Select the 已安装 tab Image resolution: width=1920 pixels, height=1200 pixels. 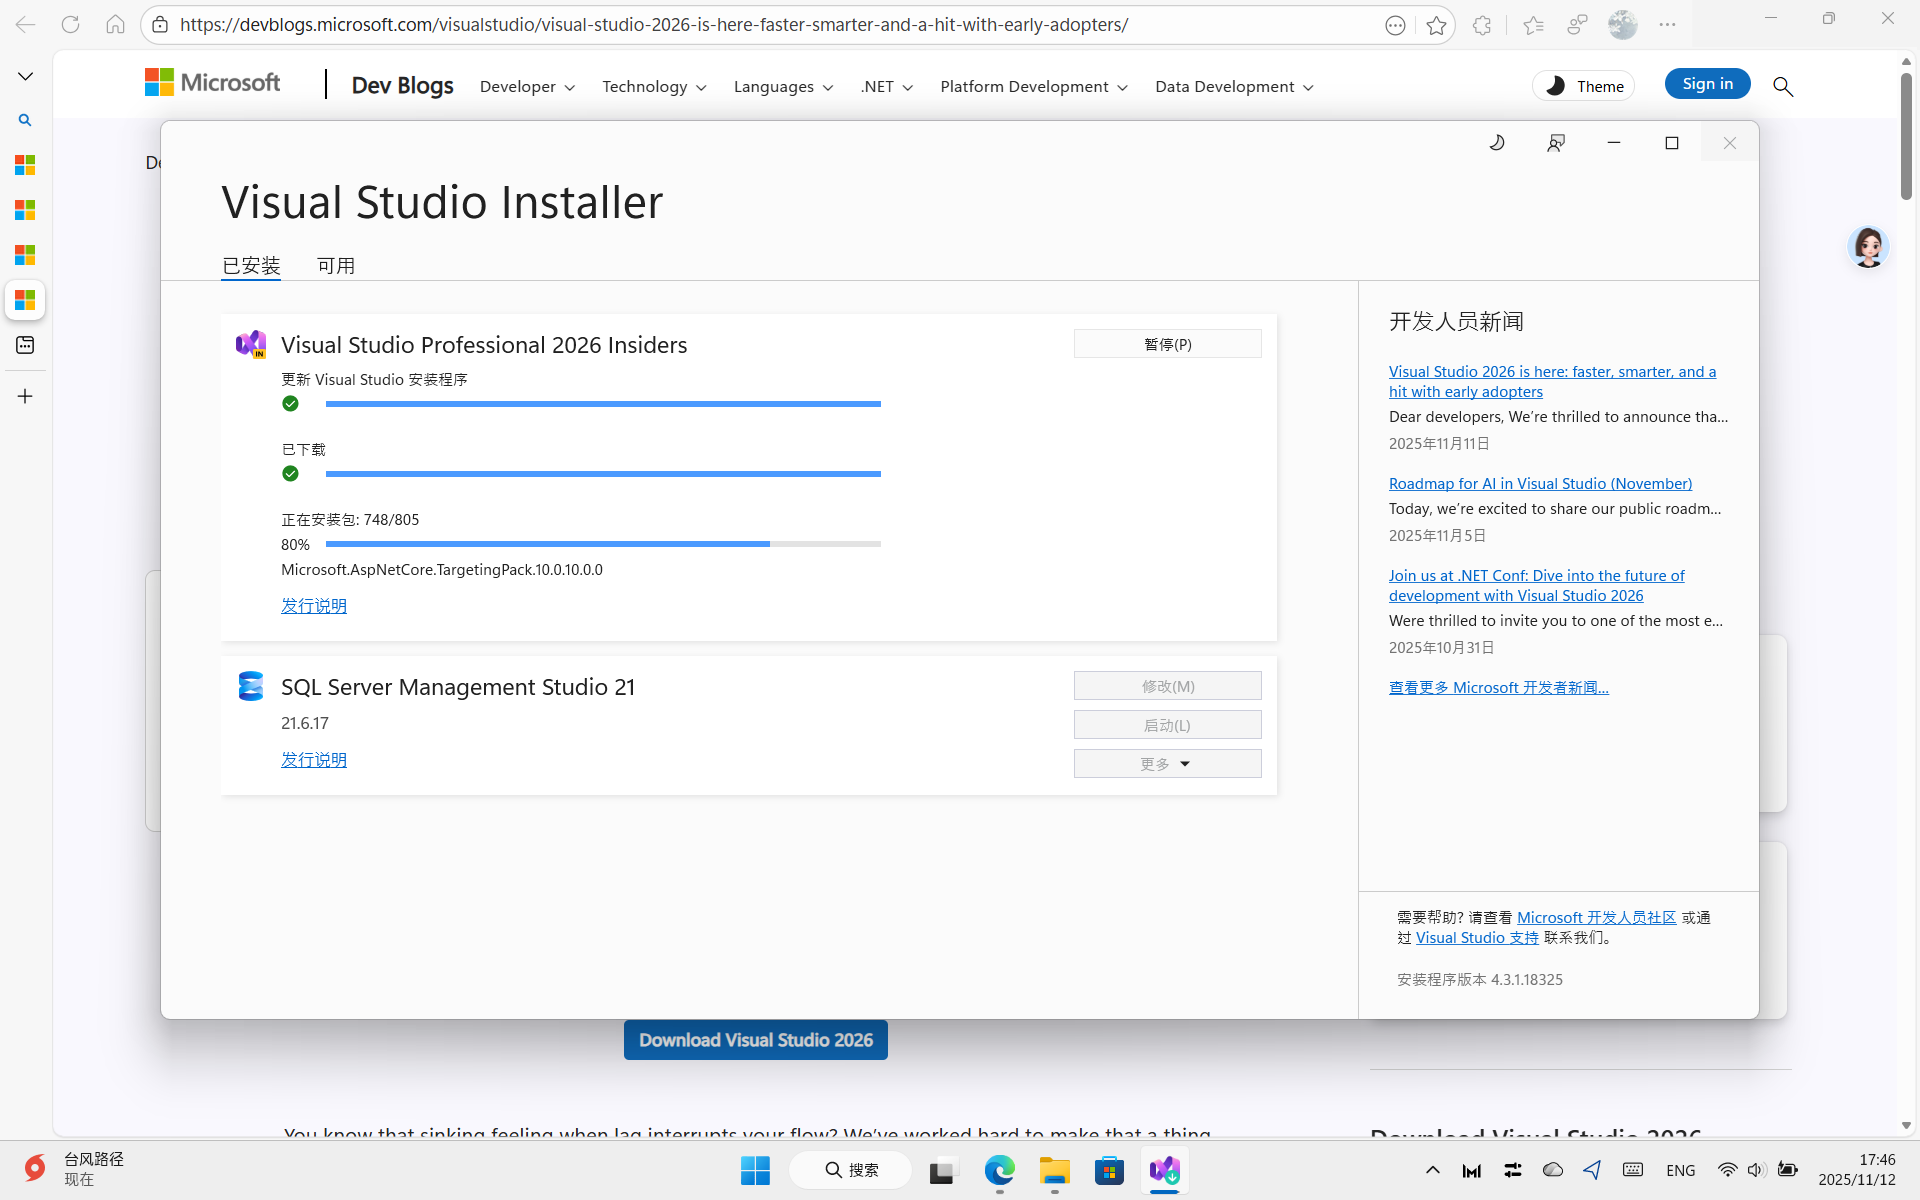[251, 266]
